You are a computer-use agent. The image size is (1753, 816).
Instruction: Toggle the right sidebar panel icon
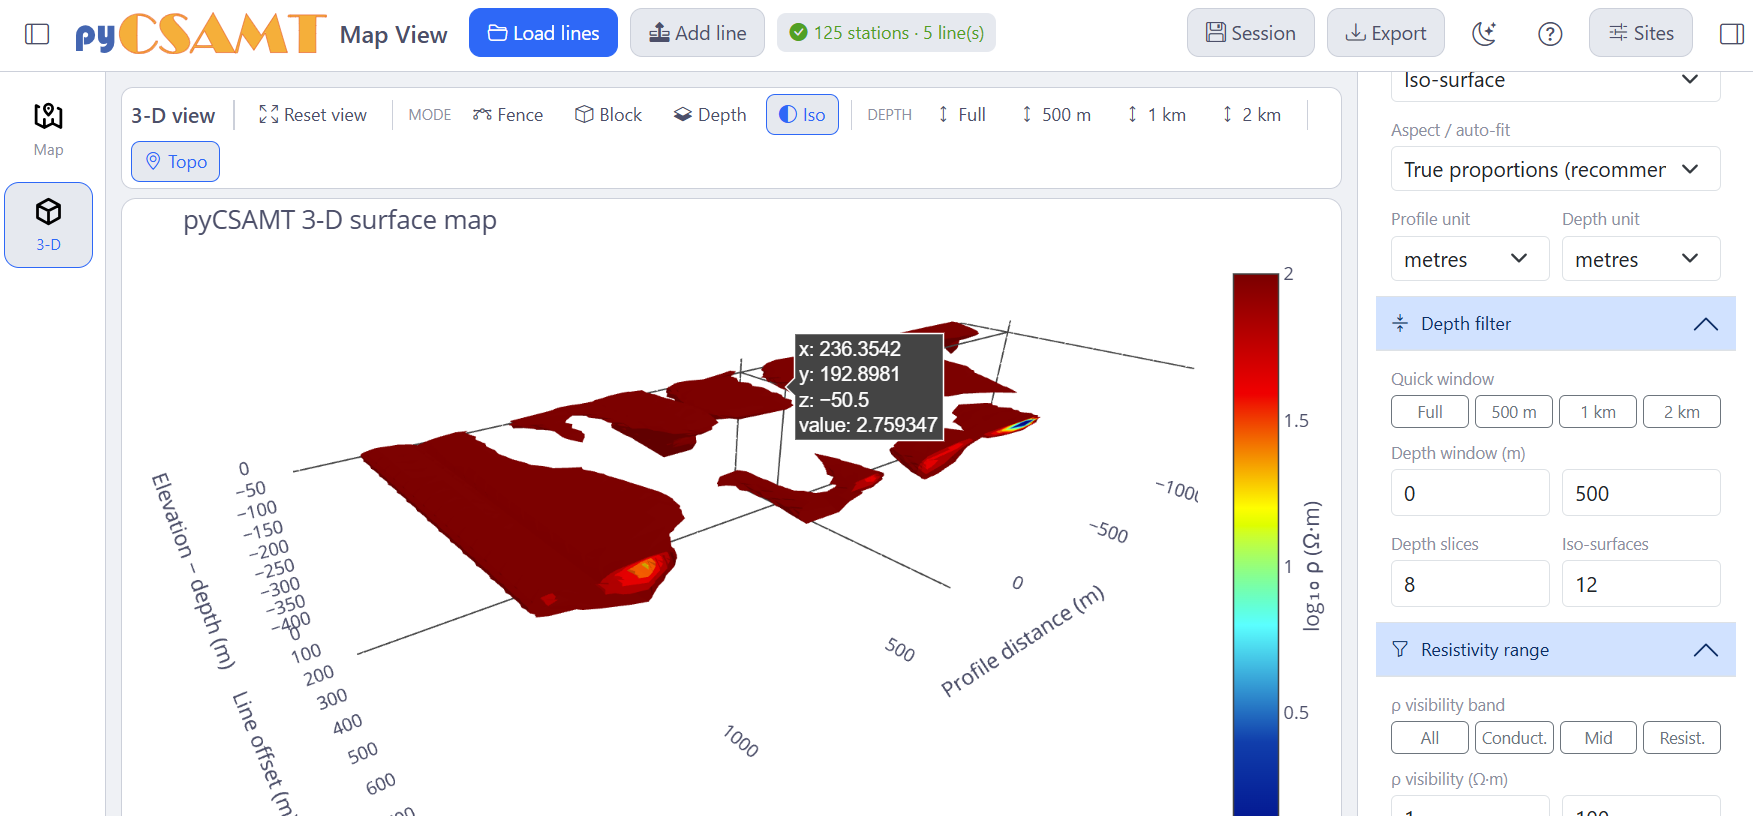point(1732,34)
